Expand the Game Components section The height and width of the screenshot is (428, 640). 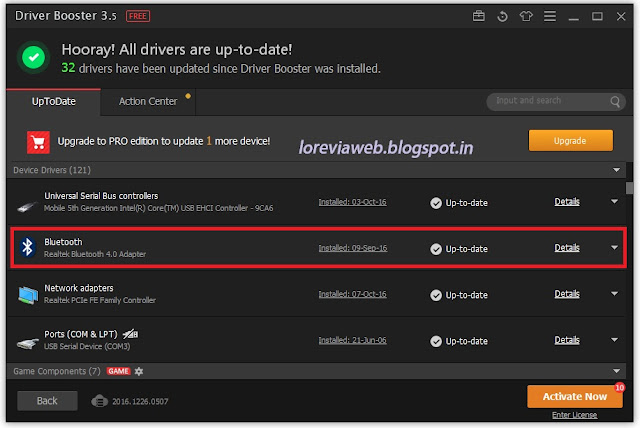(x=616, y=371)
